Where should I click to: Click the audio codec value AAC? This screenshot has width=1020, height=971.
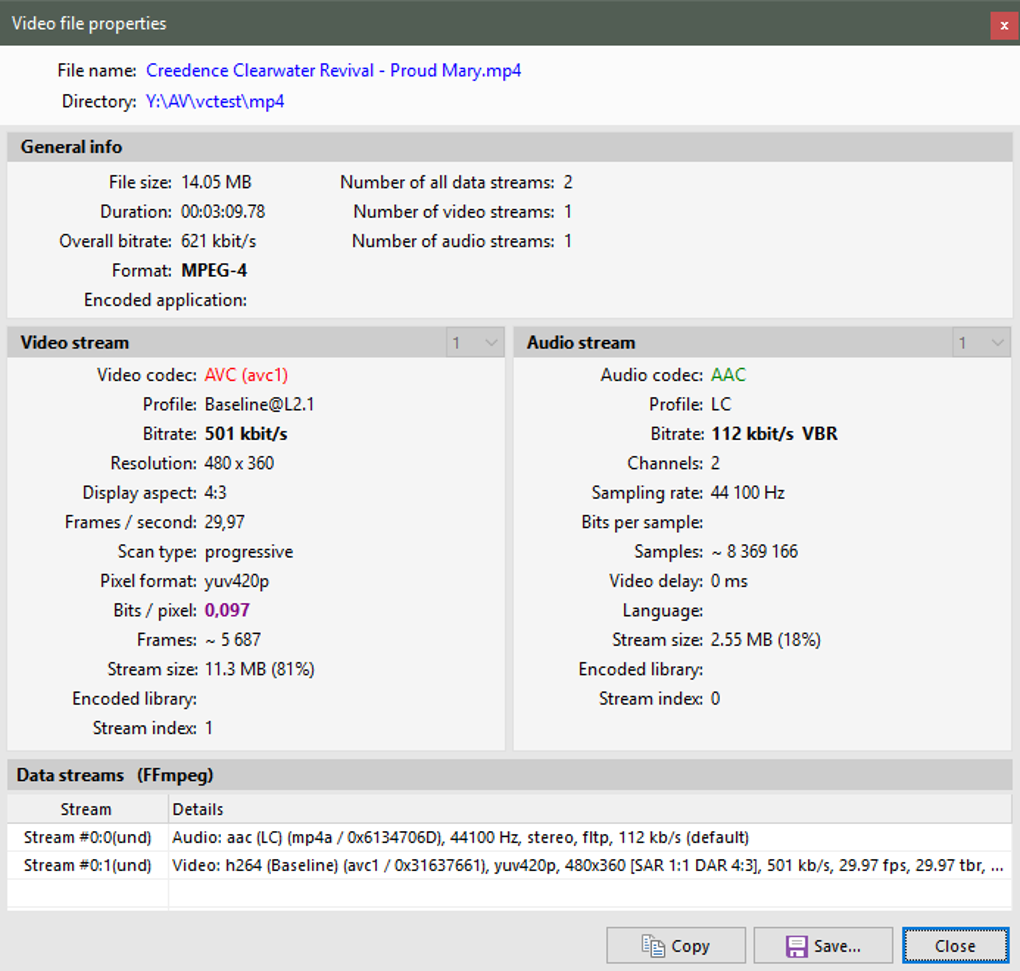pos(728,375)
